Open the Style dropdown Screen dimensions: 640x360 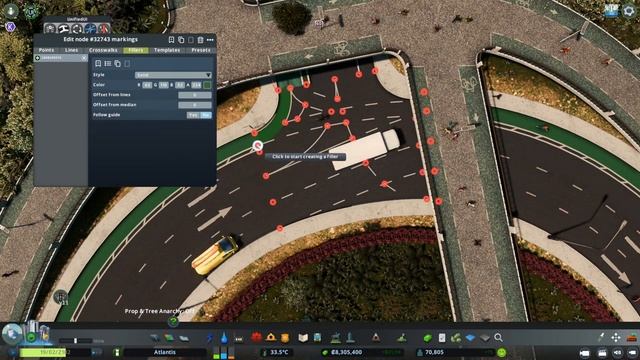click(x=173, y=75)
